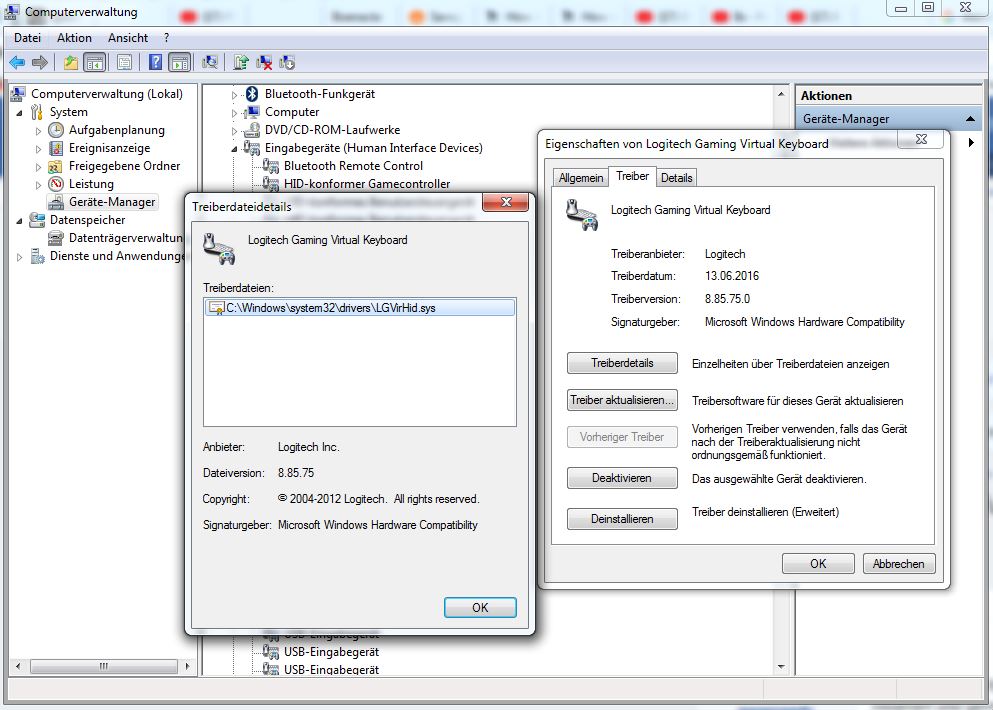993x710 pixels.
Task: Click the Bluetooth-Funkgerät Bluetooth icon
Action: coord(252,94)
